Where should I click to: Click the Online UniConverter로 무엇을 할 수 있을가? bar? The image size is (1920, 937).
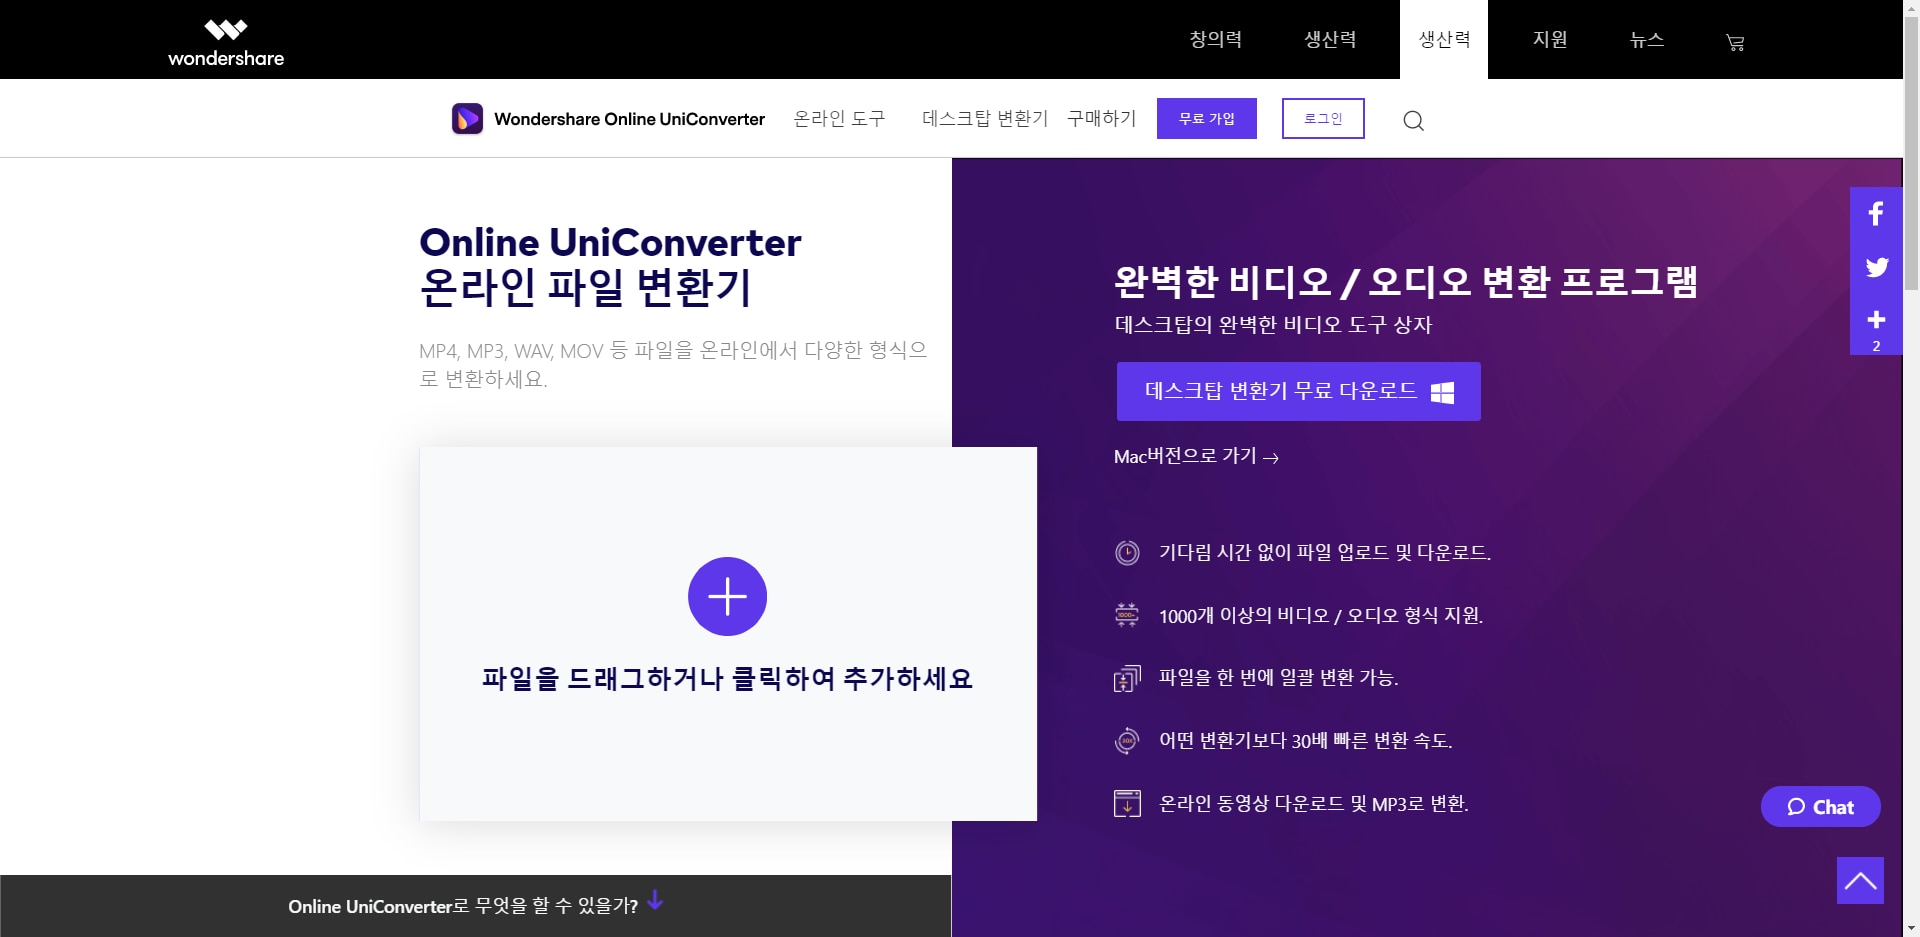coord(475,906)
